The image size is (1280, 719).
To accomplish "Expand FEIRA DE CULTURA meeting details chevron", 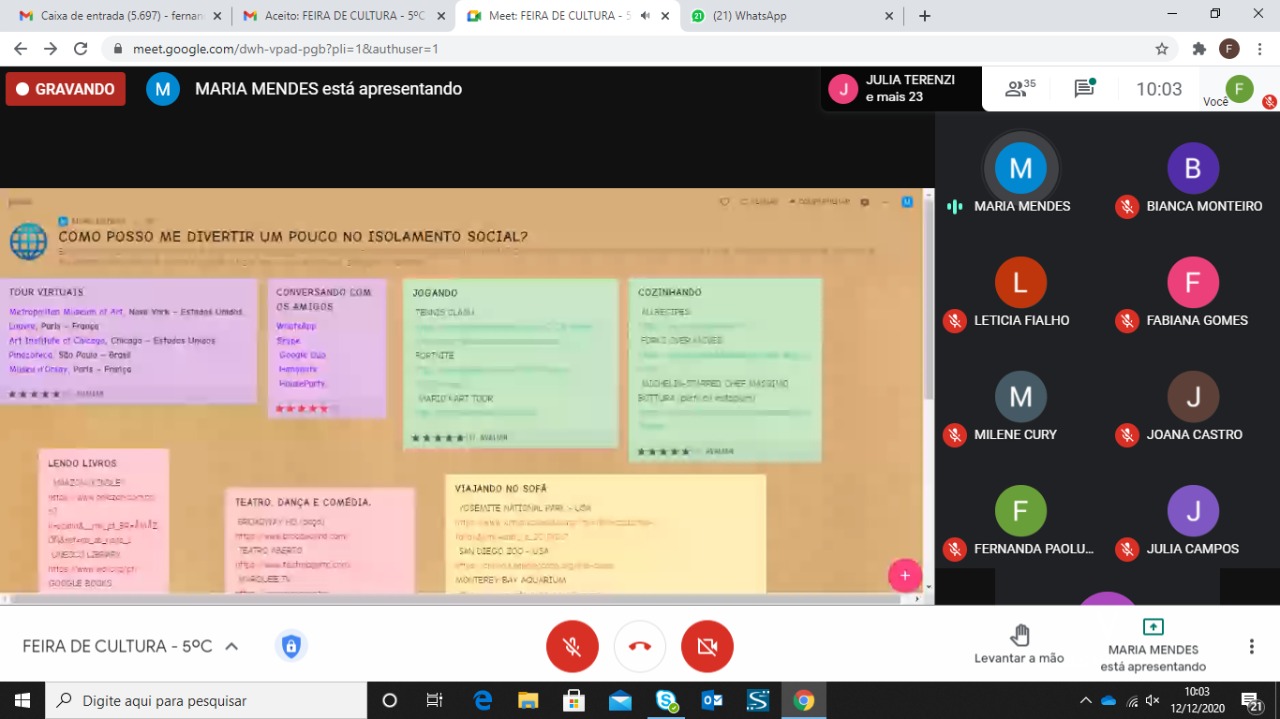I will point(232,646).
